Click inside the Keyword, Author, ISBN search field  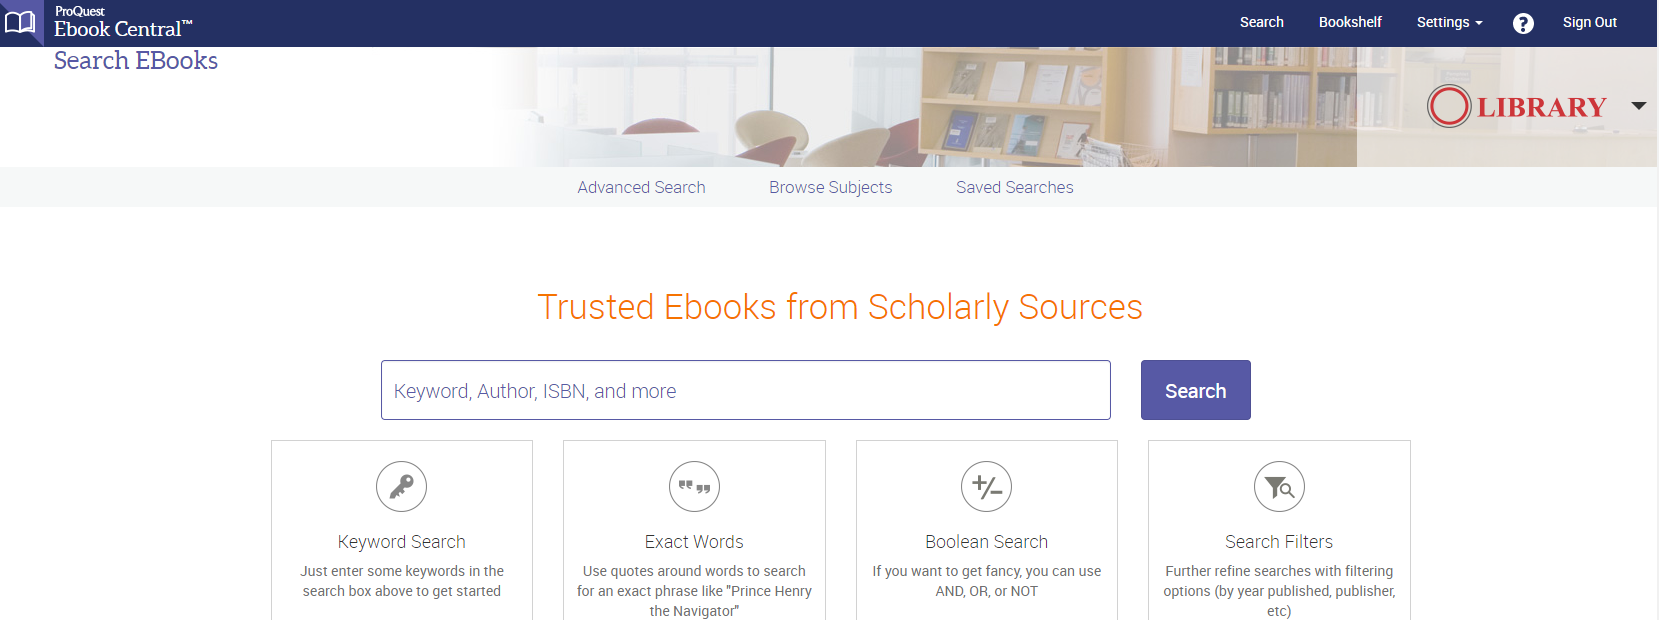tap(745, 390)
